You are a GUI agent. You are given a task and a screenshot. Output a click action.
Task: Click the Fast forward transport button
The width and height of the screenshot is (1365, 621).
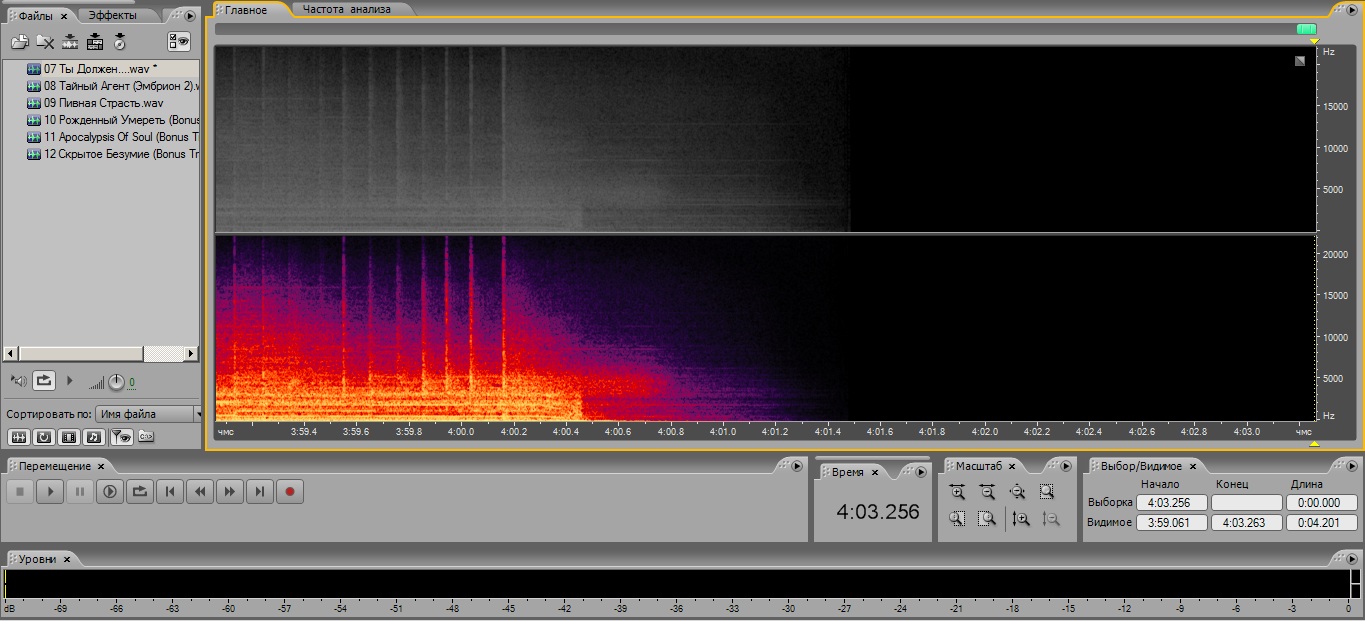(x=230, y=491)
